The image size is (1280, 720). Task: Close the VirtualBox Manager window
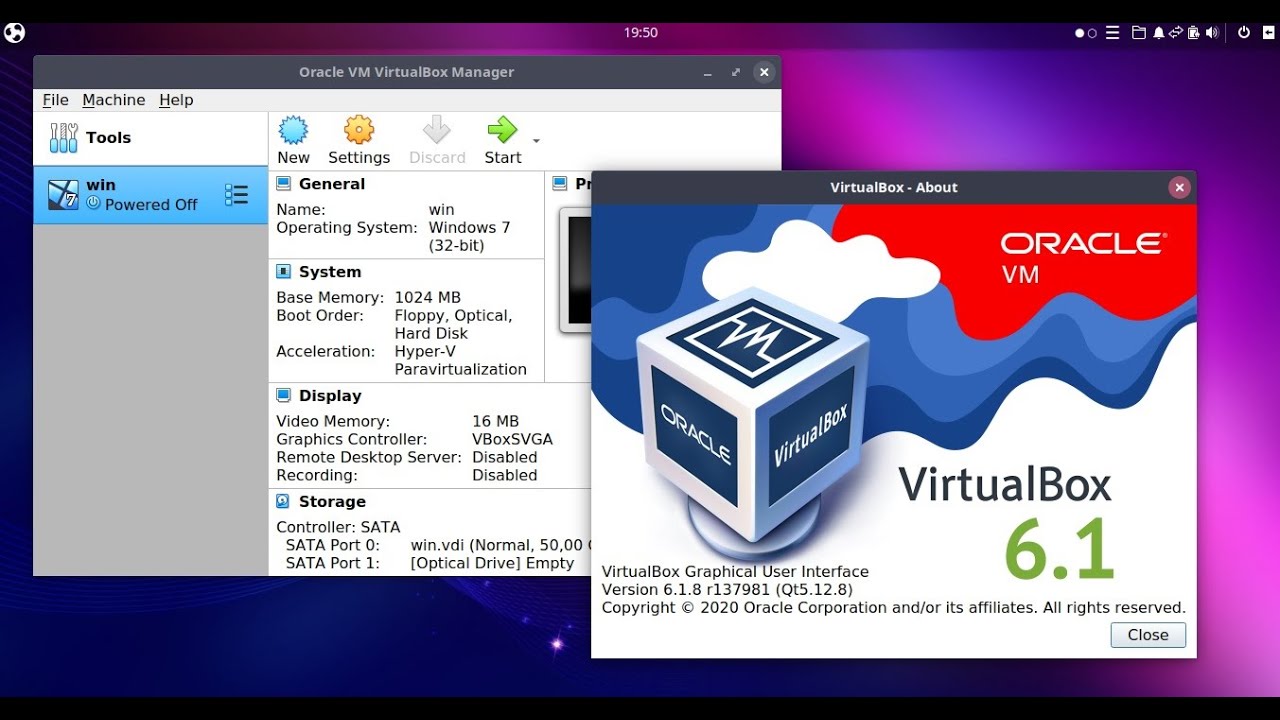coord(764,73)
